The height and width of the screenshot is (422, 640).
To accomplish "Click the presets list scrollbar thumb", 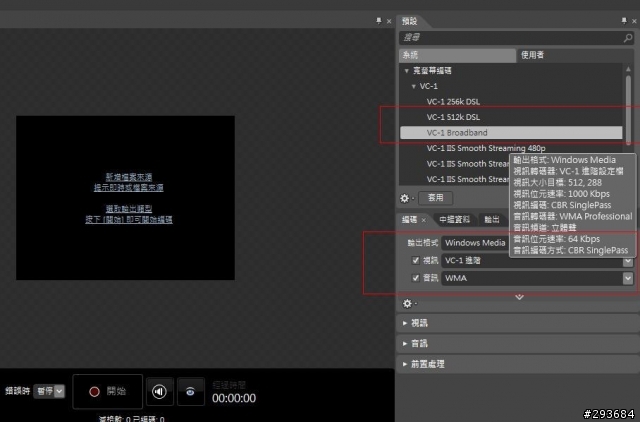I will pos(628,109).
